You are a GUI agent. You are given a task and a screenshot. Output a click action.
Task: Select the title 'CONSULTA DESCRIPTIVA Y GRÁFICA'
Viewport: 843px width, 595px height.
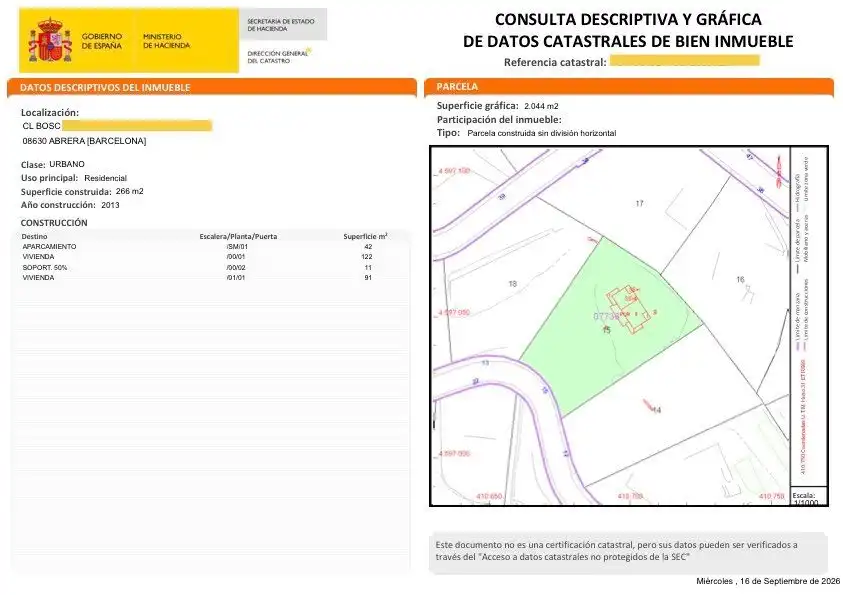628,19
